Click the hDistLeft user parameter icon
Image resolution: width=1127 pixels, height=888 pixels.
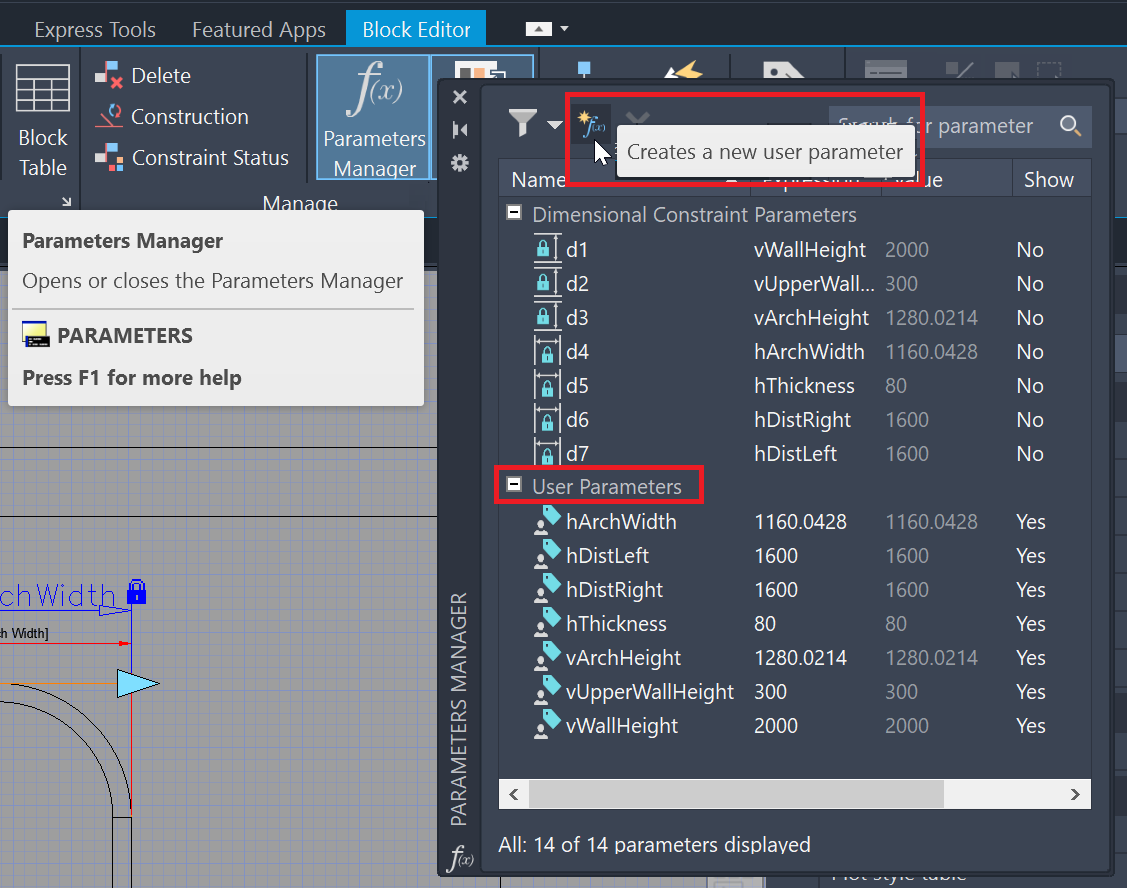tap(547, 555)
